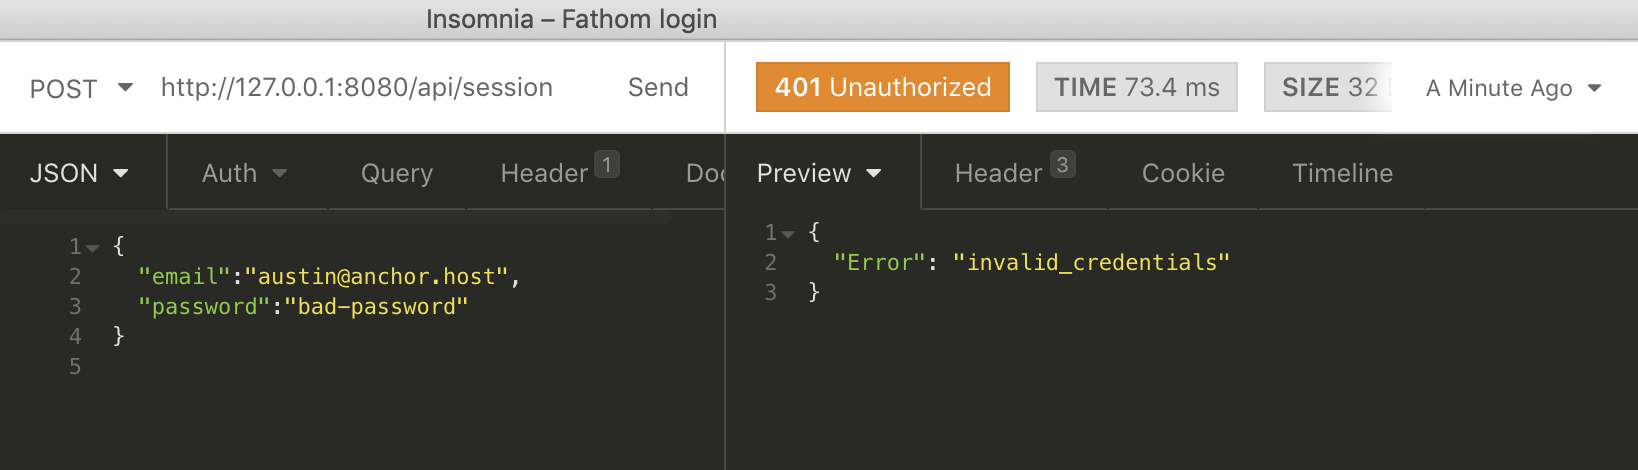This screenshot has width=1638, height=470.
Task: Send the request
Action: pos(658,88)
